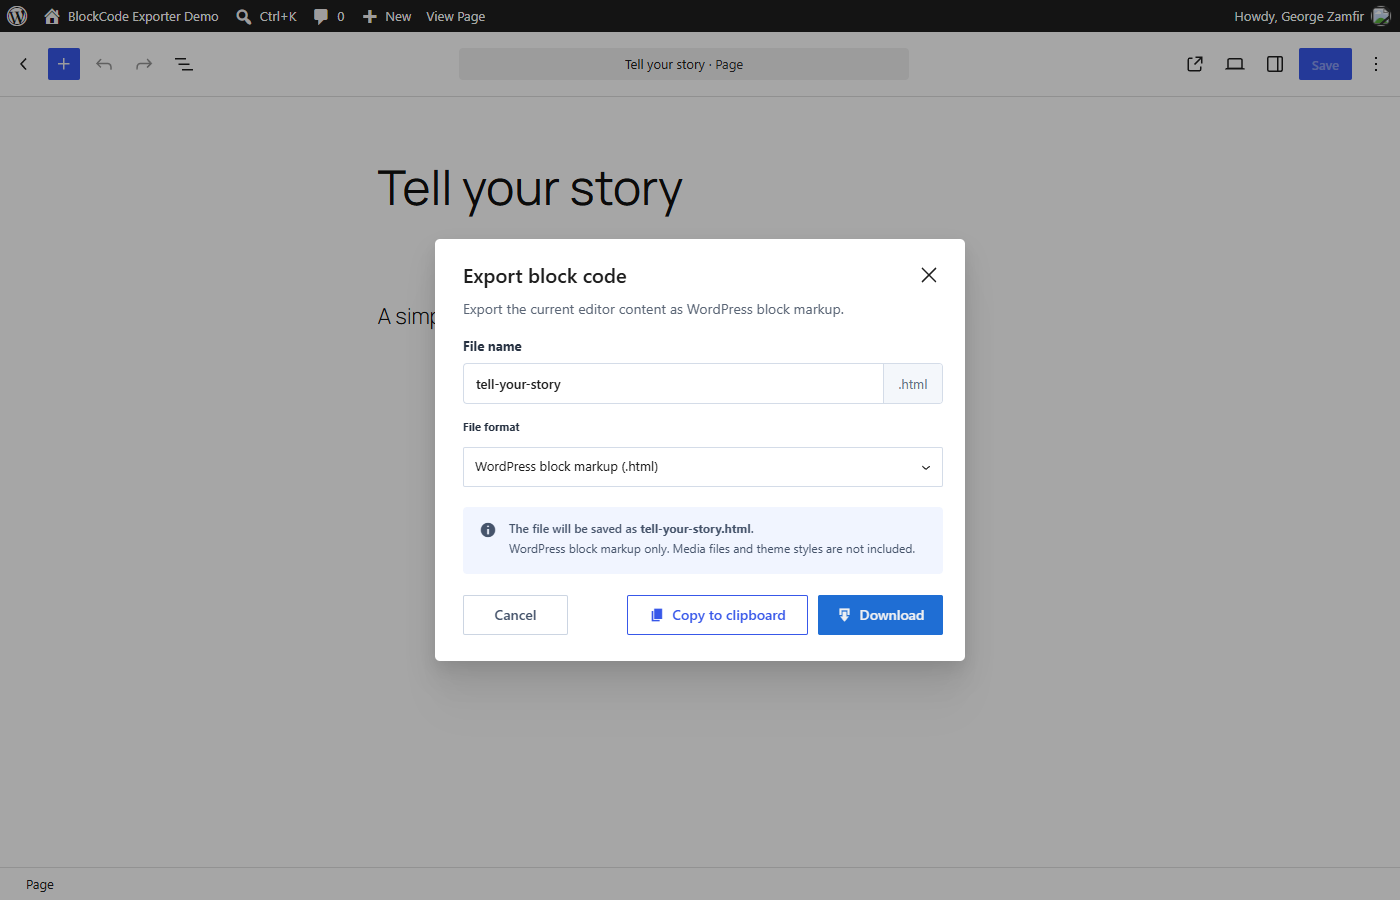View the comments count in admin bar
Screen dimensions: 1400x900
click(329, 16)
